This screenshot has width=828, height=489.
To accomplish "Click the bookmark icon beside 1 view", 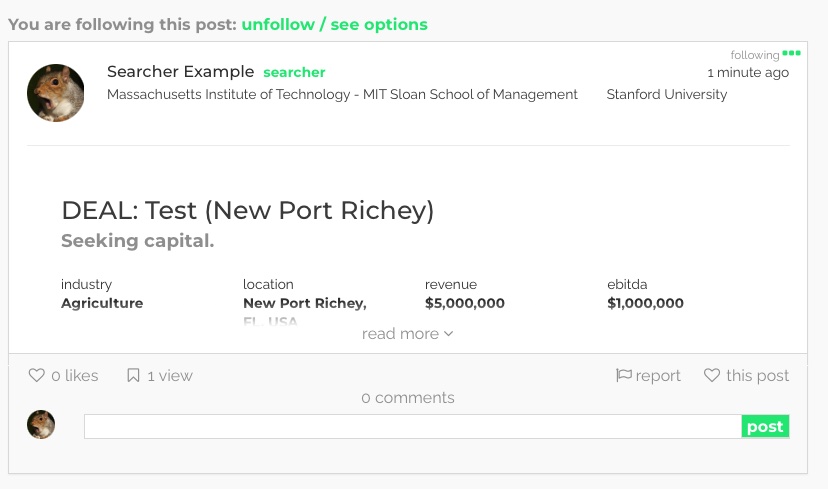I will coord(133,376).
